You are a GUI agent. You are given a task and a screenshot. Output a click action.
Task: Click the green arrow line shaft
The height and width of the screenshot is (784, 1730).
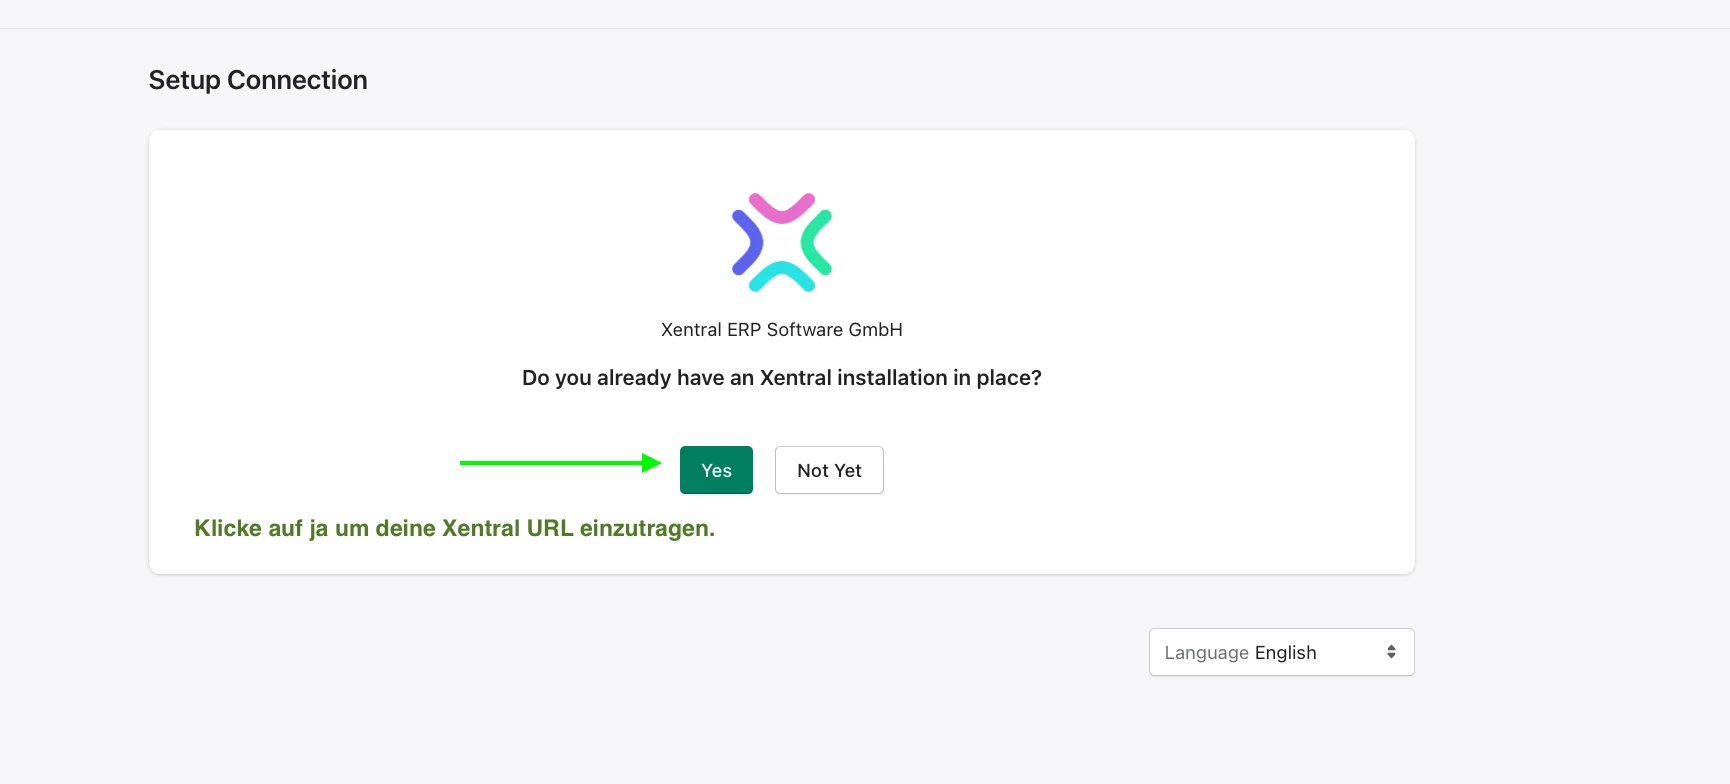[x=551, y=463]
